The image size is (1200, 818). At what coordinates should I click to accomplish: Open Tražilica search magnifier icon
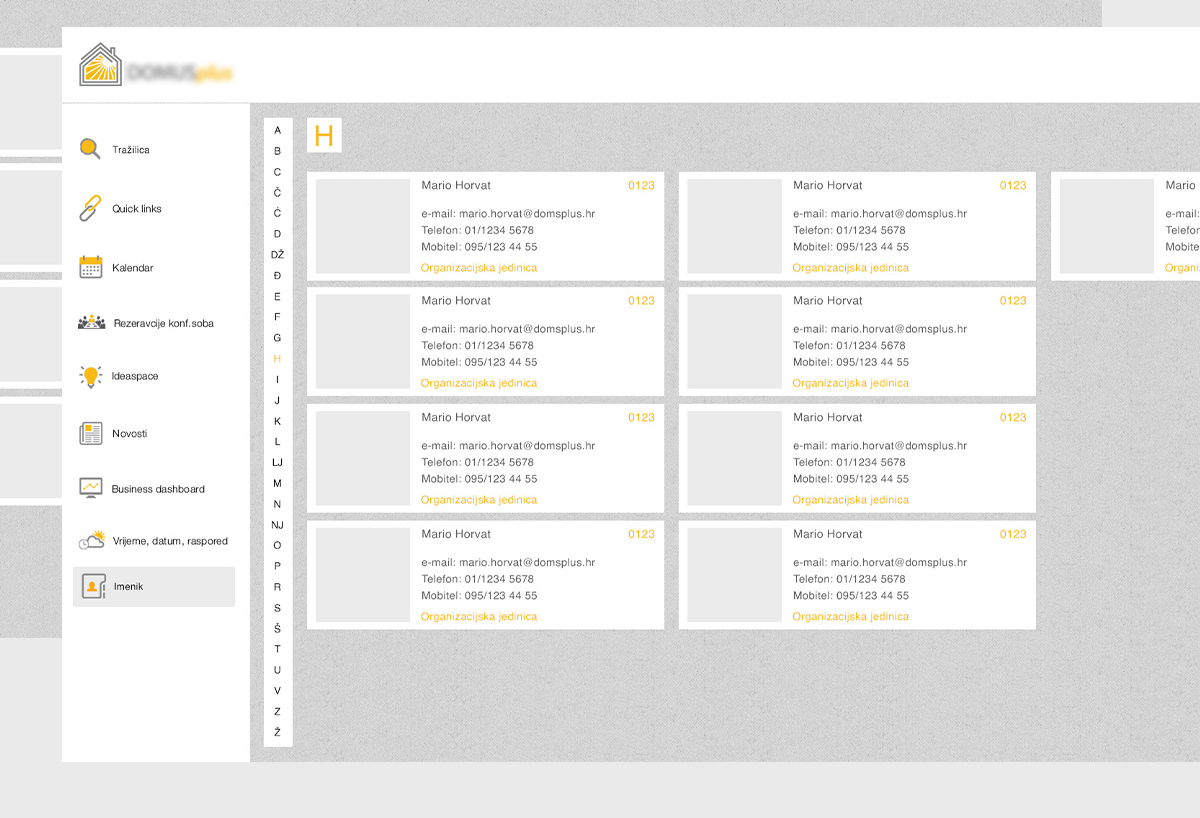point(90,149)
